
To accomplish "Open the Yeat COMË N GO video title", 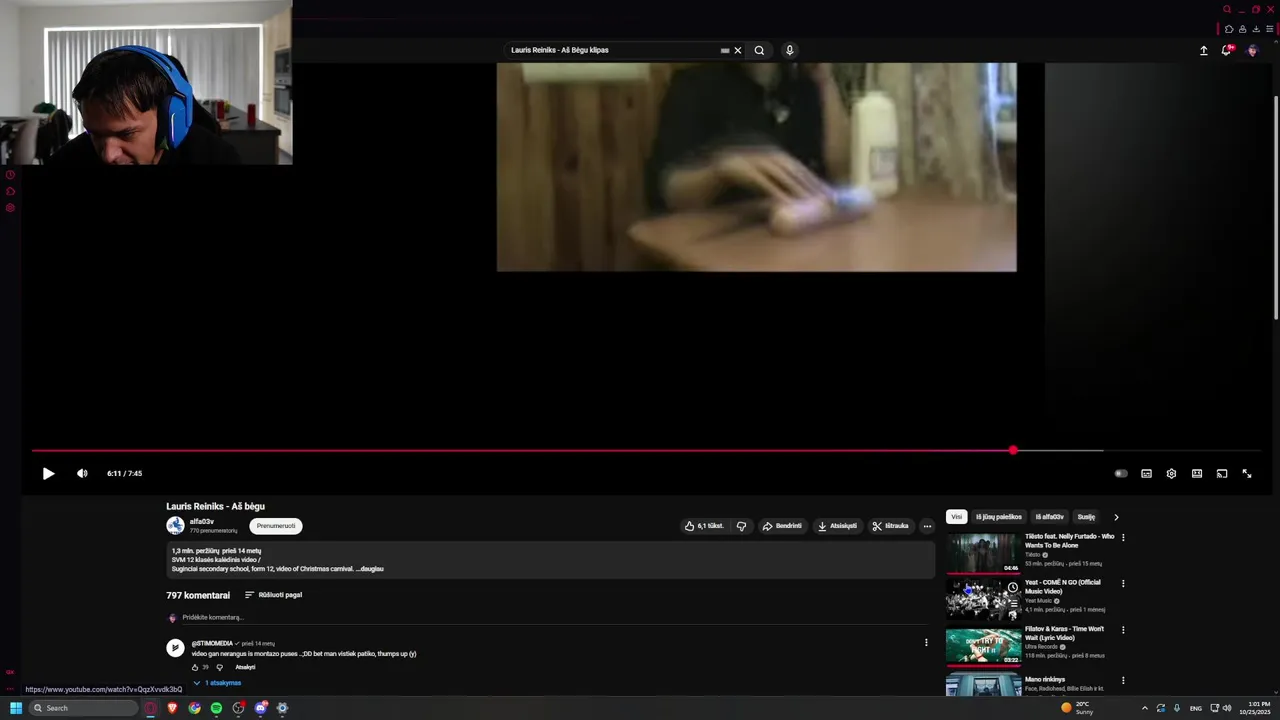I will [x=1063, y=587].
